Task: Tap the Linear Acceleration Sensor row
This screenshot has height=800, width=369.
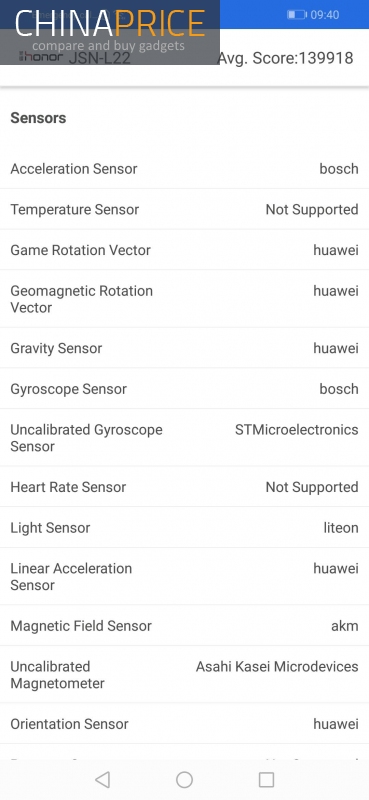Action: [184, 577]
